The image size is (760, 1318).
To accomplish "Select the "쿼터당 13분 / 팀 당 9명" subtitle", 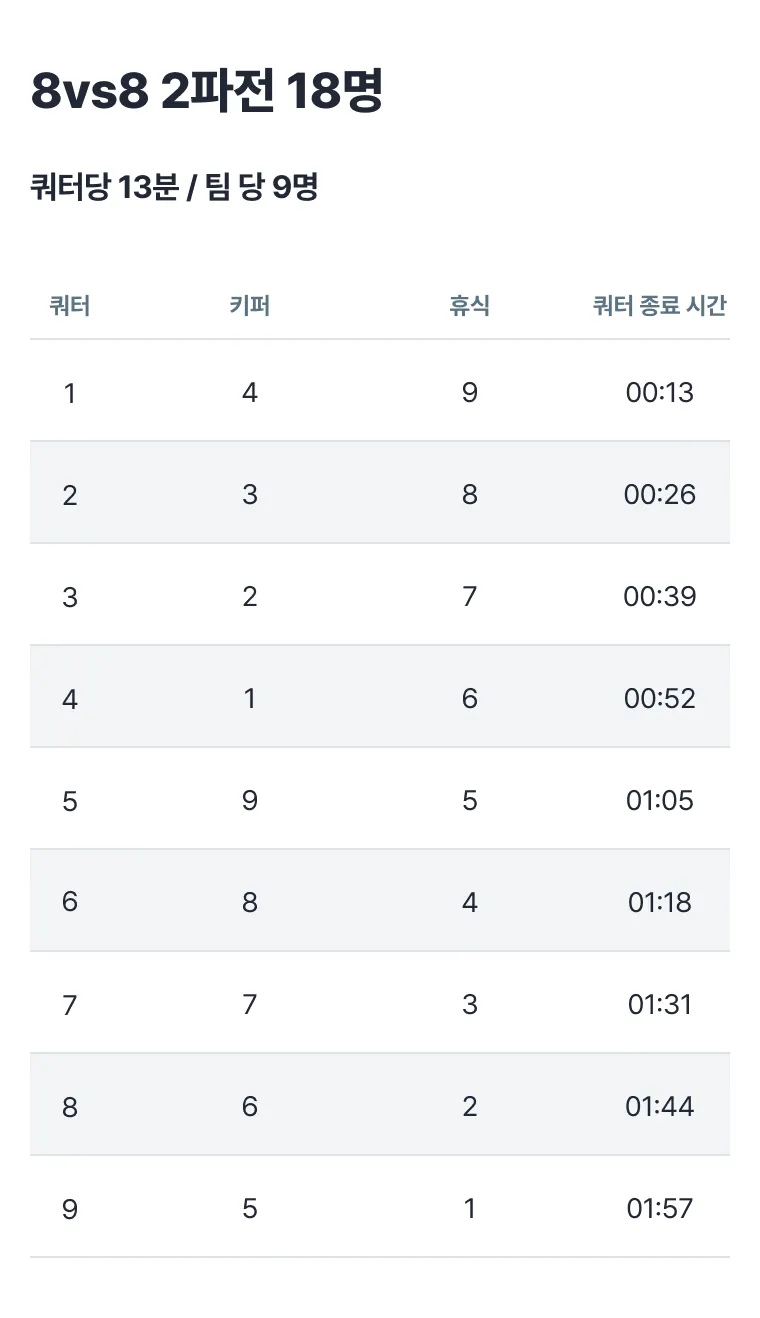I will pyautogui.click(x=174, y=187).
